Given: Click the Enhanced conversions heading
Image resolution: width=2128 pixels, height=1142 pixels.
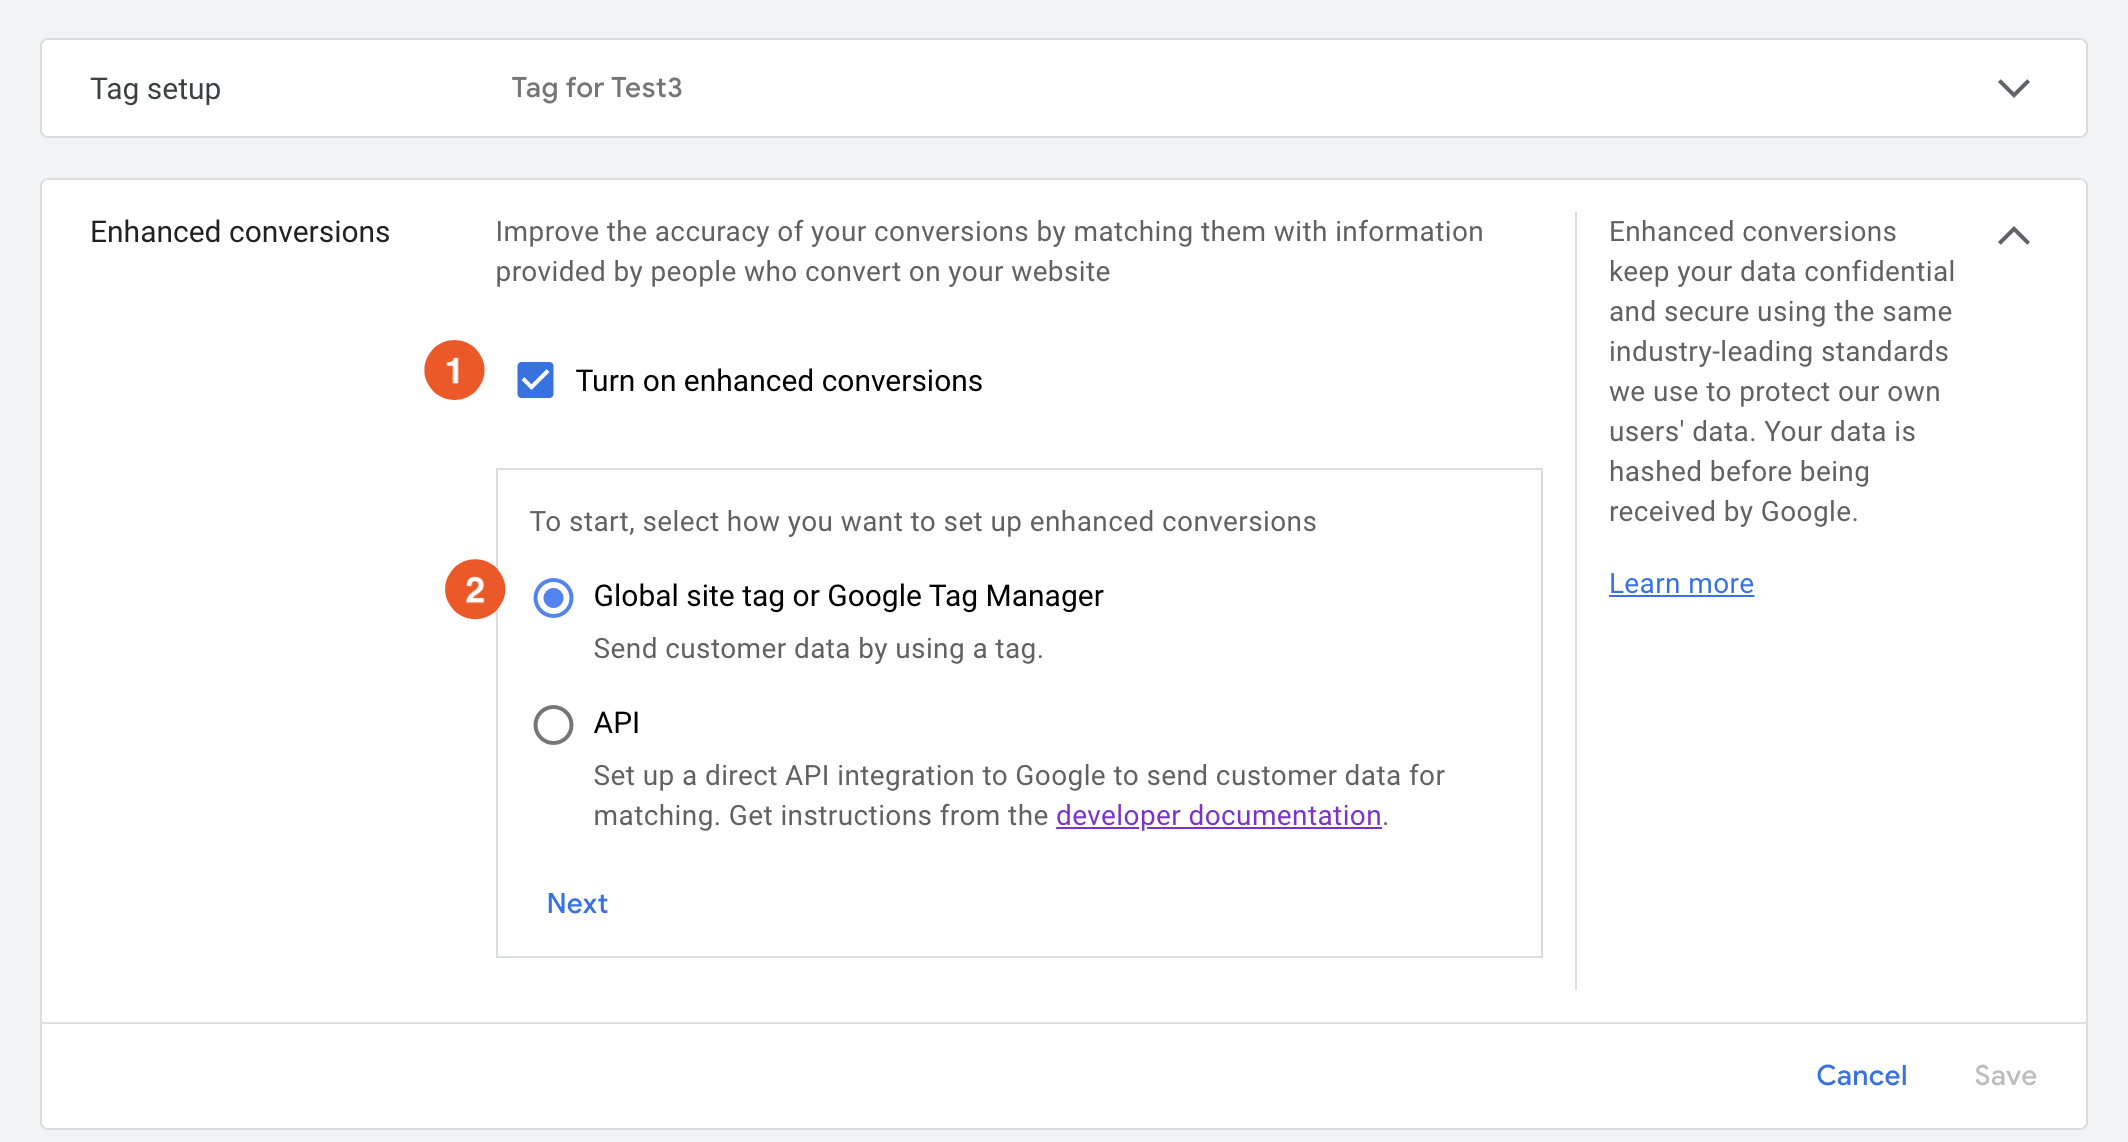Looking at the screenshot, I should [240, 232].
